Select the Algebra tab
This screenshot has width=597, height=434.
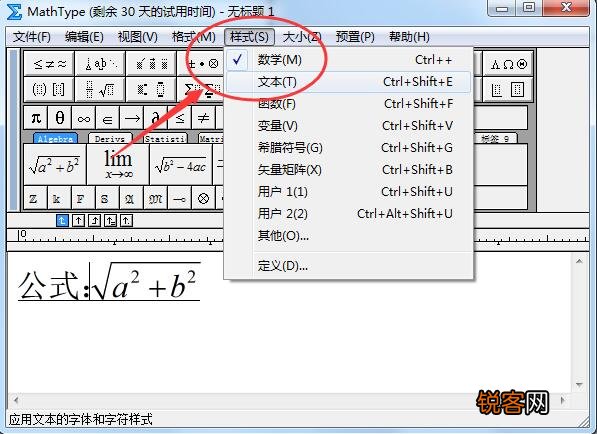(55, 138)
